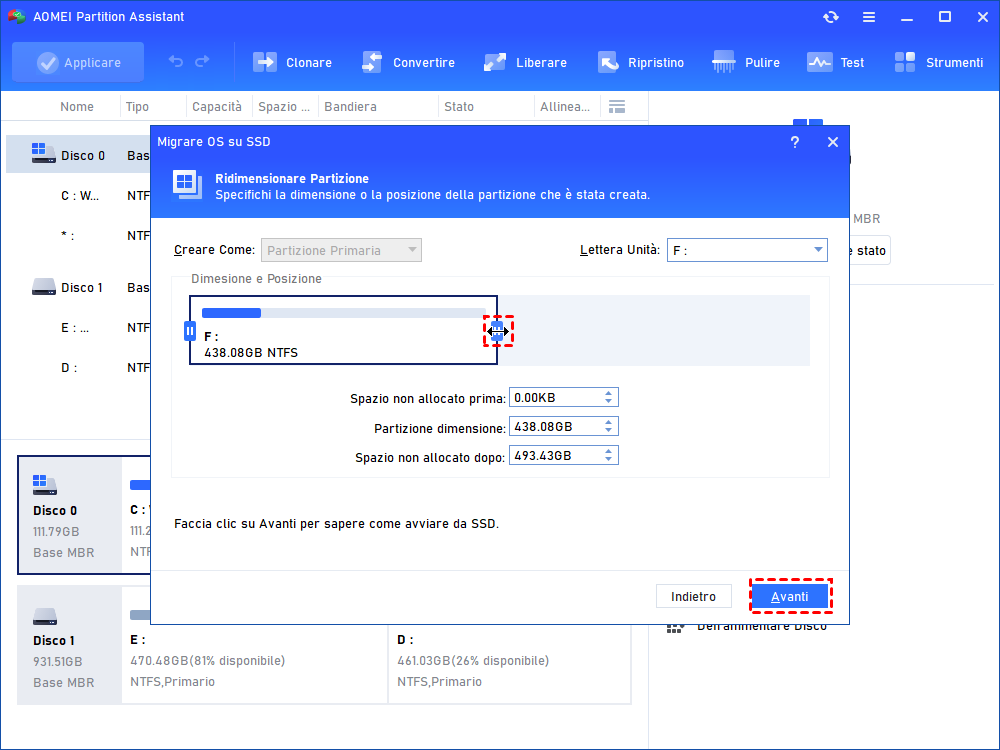Undo the last operation
The width and height of the screenshot is (1000, 750).
176,62
